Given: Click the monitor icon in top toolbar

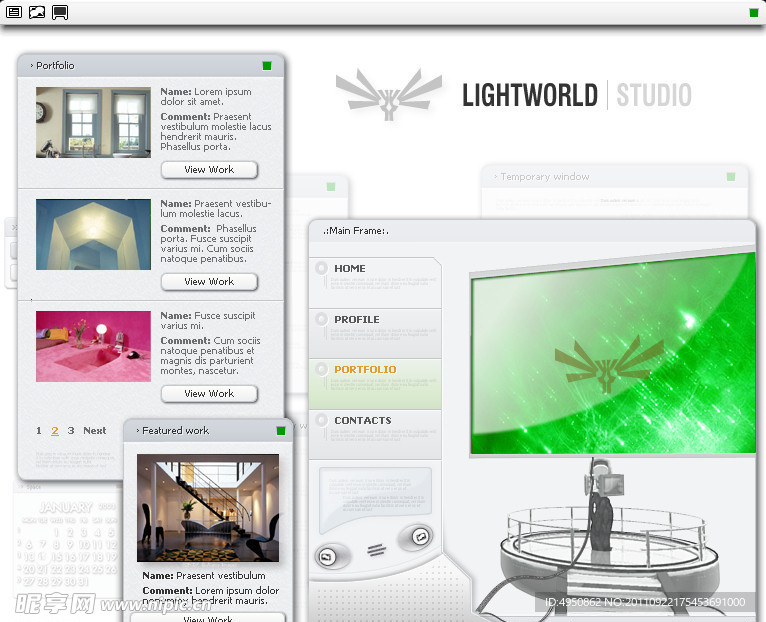Looking at the screenshot, I should pos(60,13).
